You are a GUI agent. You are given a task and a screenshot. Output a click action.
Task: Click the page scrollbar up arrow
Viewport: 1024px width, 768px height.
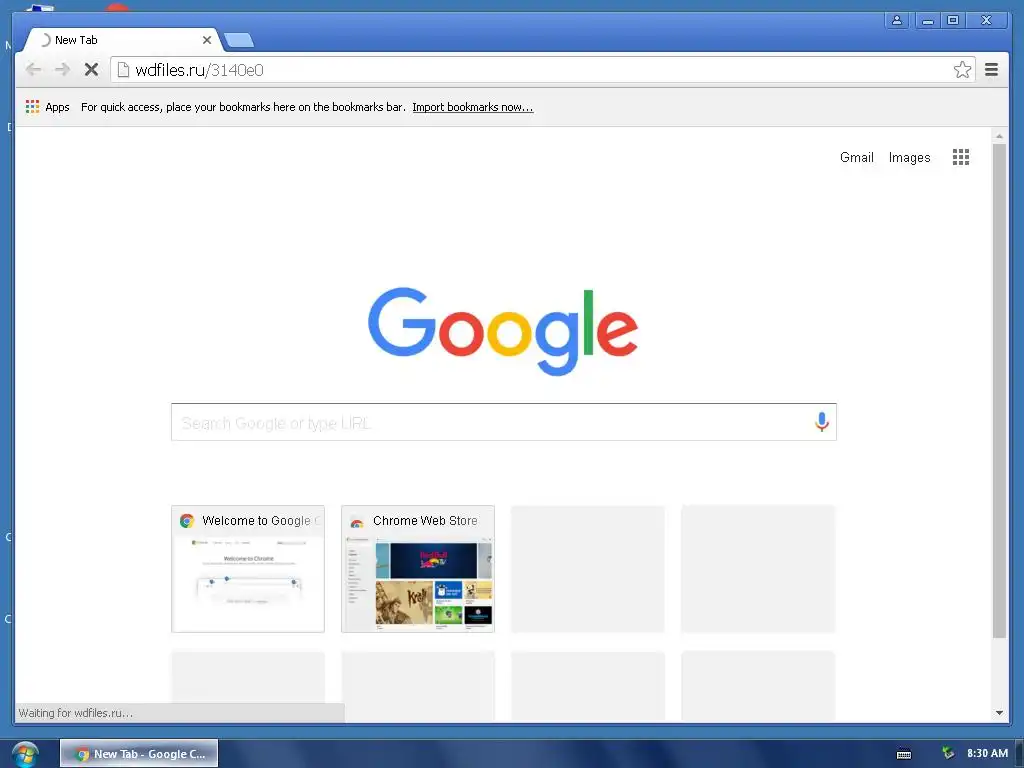pyautogui.click(x=999, y=136)
